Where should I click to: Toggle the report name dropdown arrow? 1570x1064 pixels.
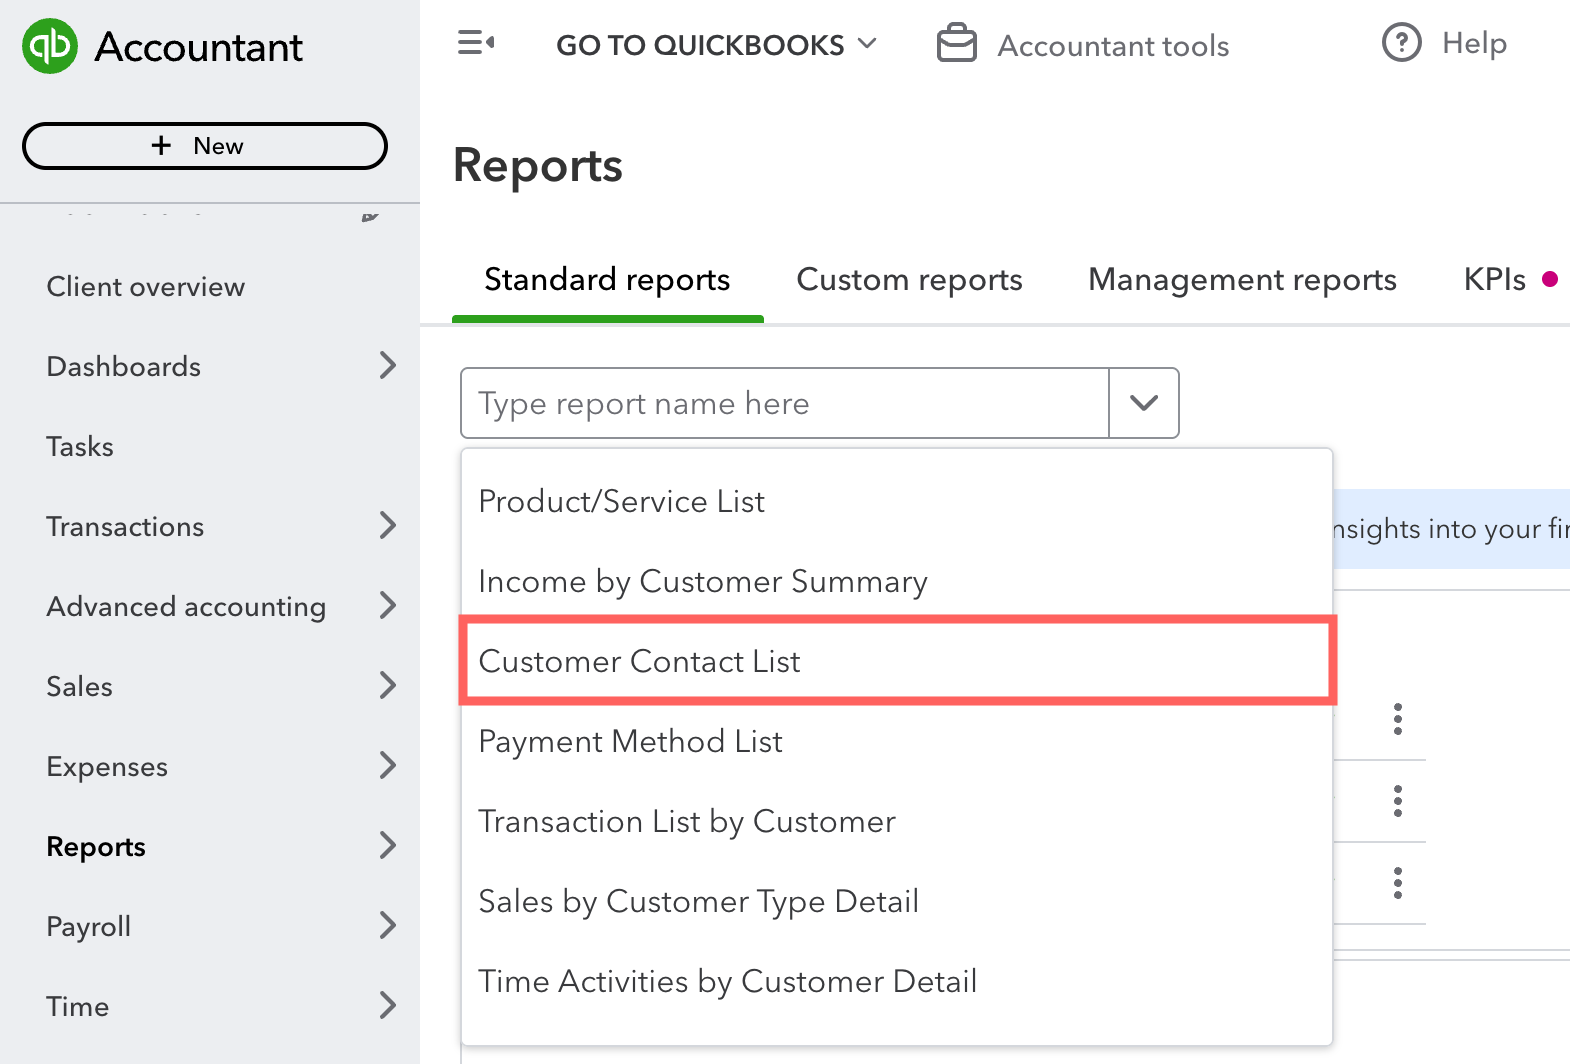(1143, 403)
